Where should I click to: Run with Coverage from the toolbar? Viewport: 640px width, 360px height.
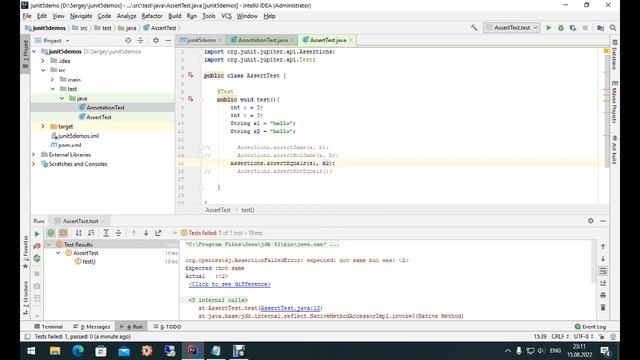click(x=573, y=28)
